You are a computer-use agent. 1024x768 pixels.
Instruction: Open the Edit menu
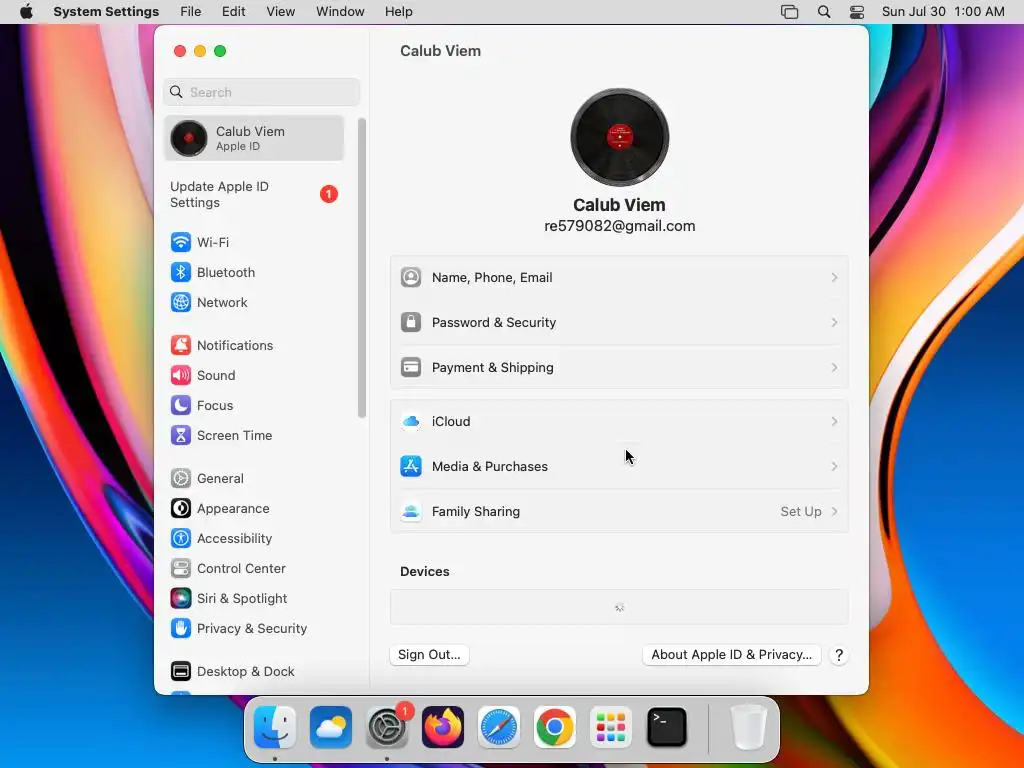click(x=233, y=12)
